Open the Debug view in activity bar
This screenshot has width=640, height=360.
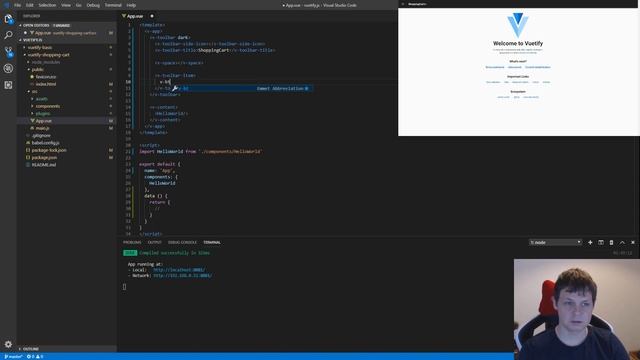(x=8, y=69)
